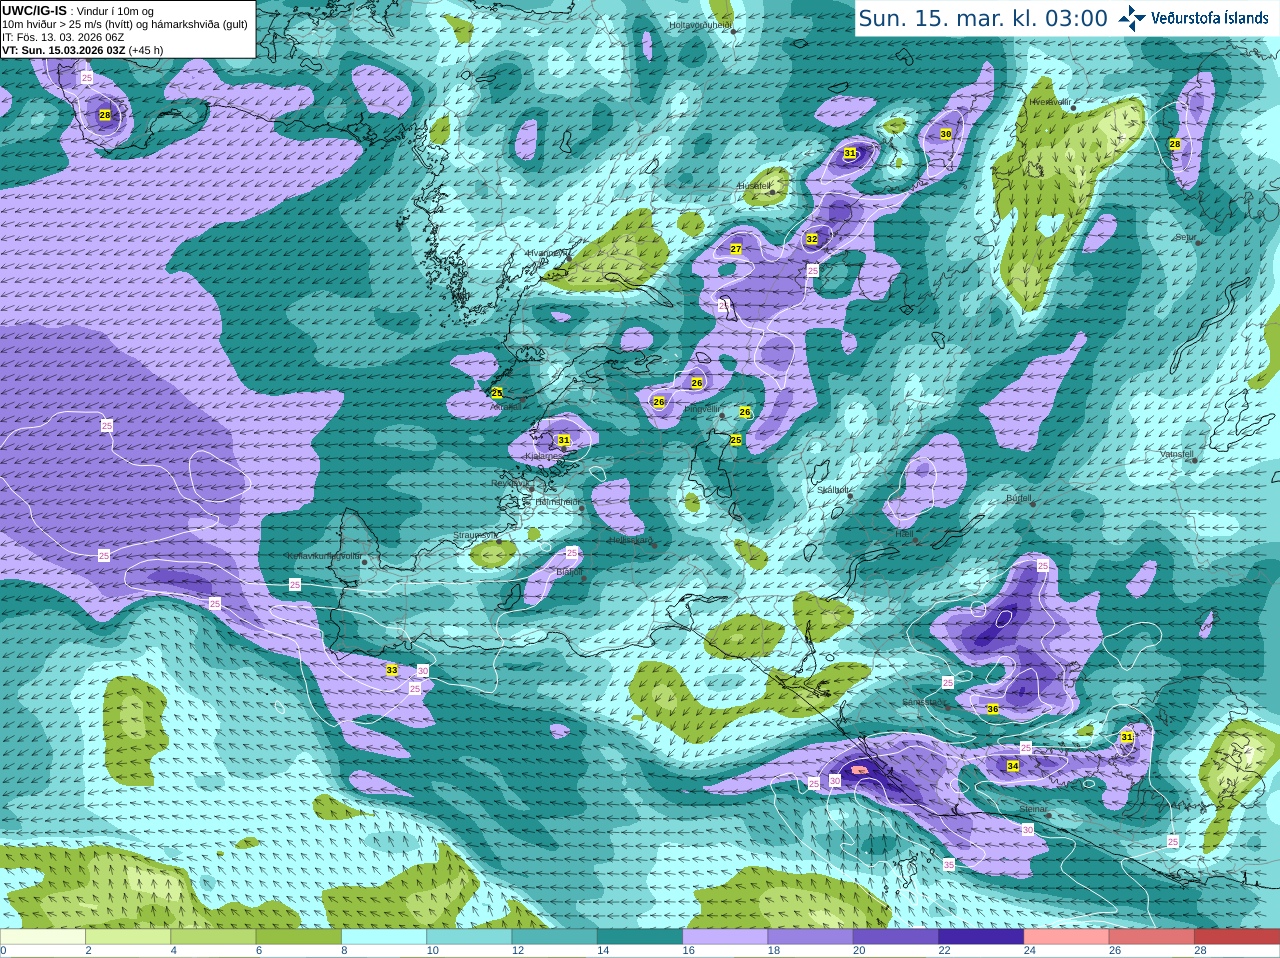
Task: Click the Akrafjall station label
Action: 505,407
